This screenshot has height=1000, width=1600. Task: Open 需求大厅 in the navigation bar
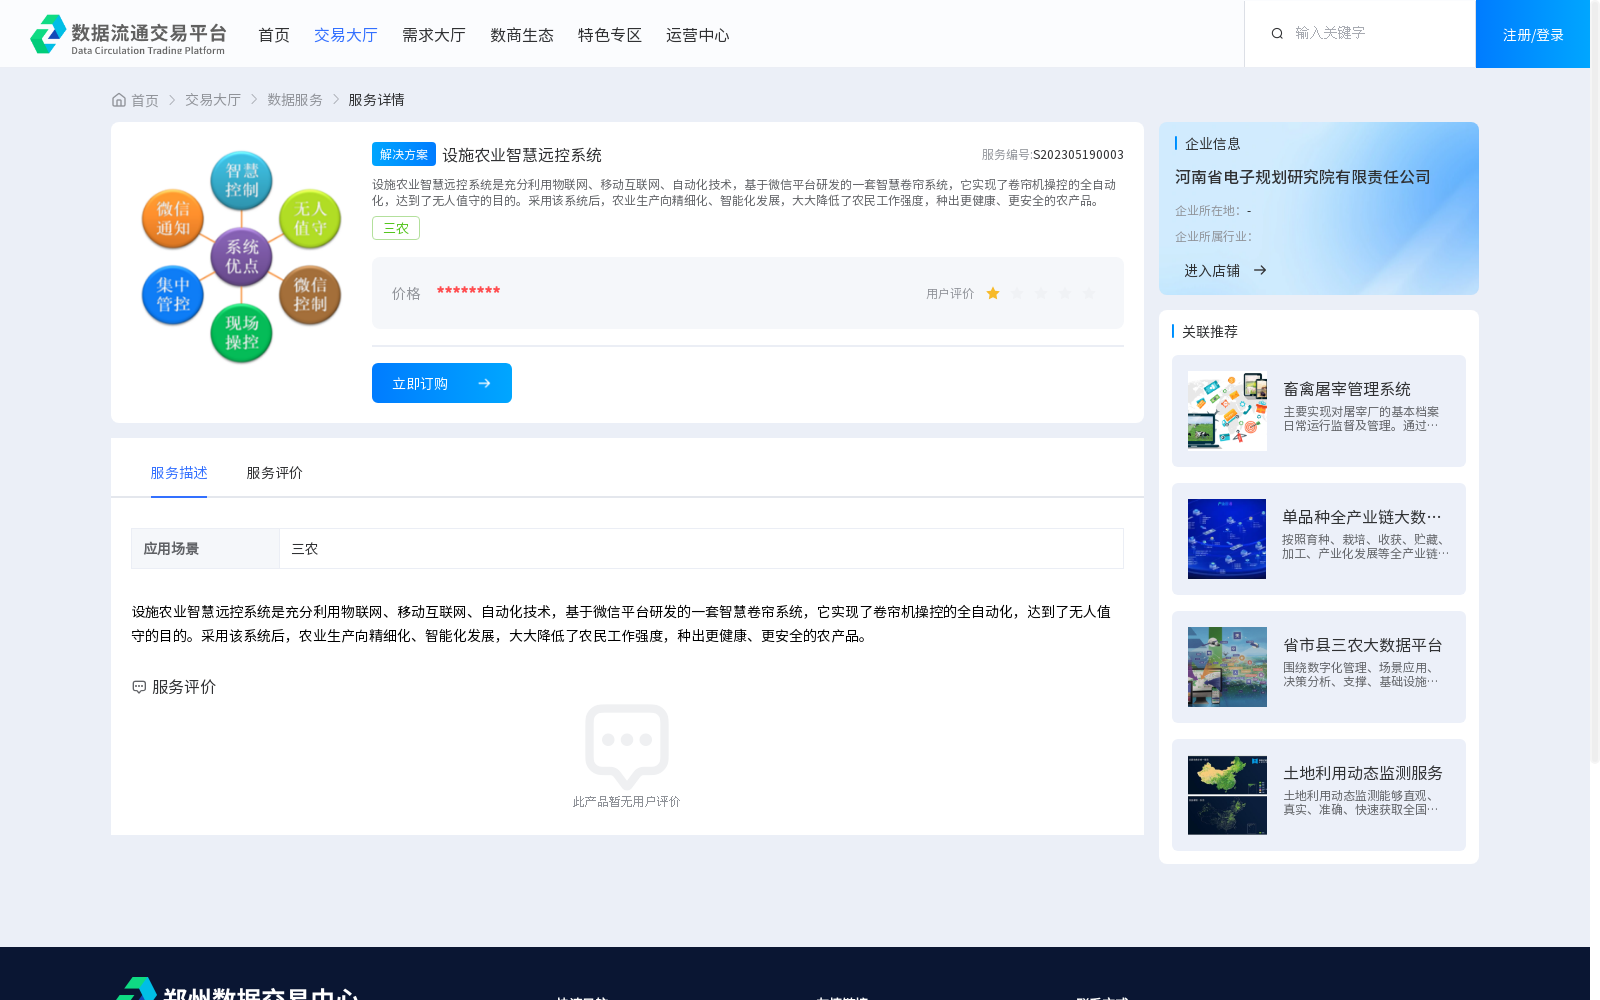point(434,35)
